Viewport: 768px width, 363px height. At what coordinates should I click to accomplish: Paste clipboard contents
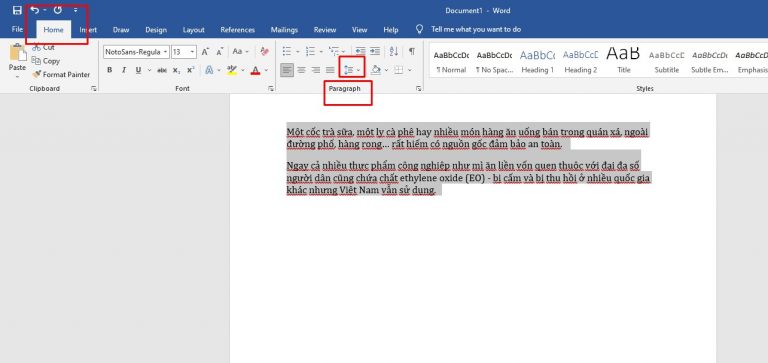(18, 57)
